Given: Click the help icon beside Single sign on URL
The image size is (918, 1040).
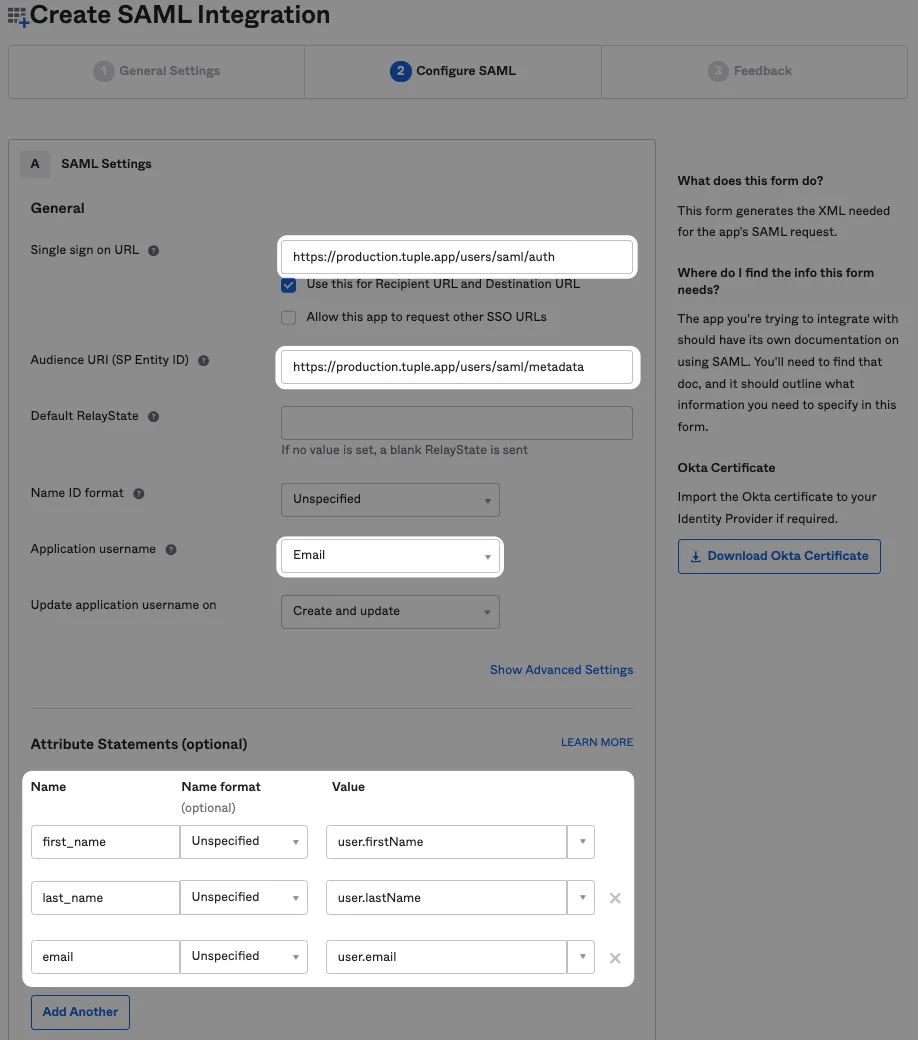Looking at the screenshot, I should [x=152, y=250].
